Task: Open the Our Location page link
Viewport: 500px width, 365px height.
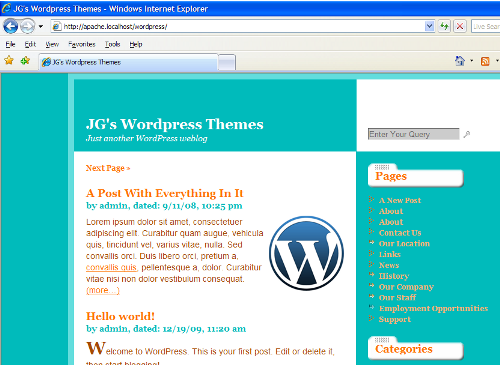Action: click(x=404, y=243)
